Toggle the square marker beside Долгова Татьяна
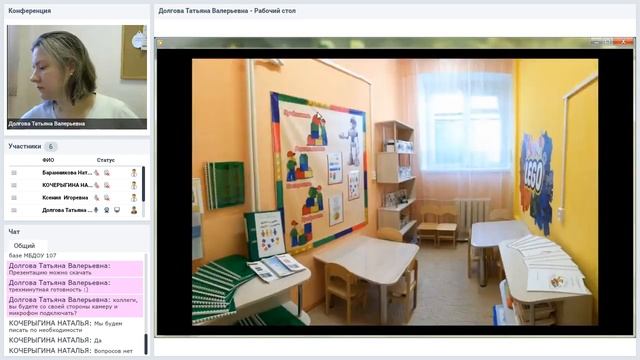The width and height of the screenshot is (640, 360). click(x=14, y=210)
